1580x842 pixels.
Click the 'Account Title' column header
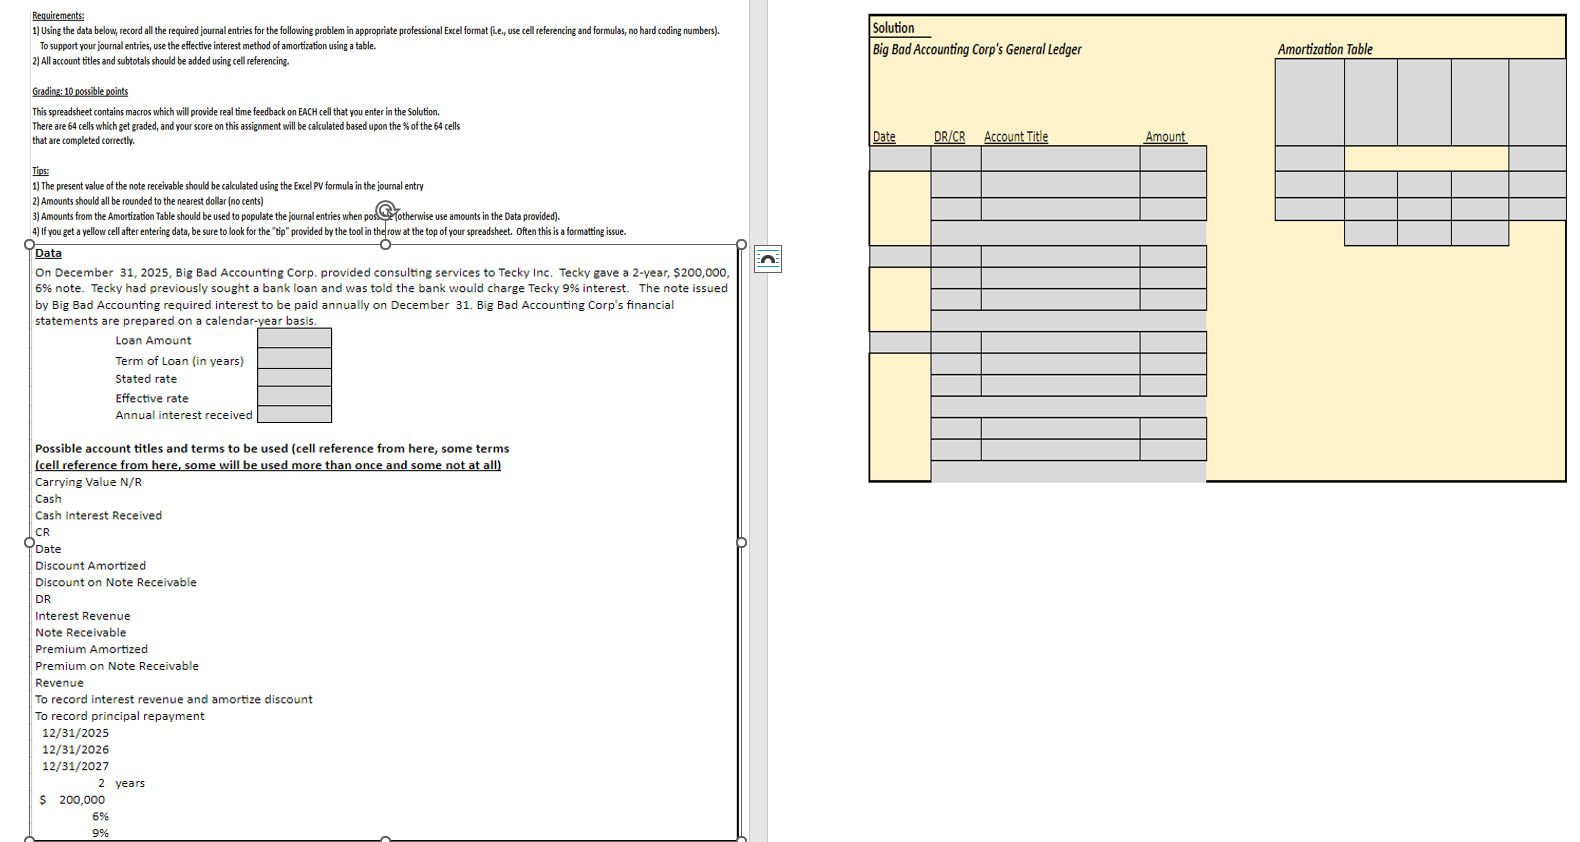[1016, 137]
